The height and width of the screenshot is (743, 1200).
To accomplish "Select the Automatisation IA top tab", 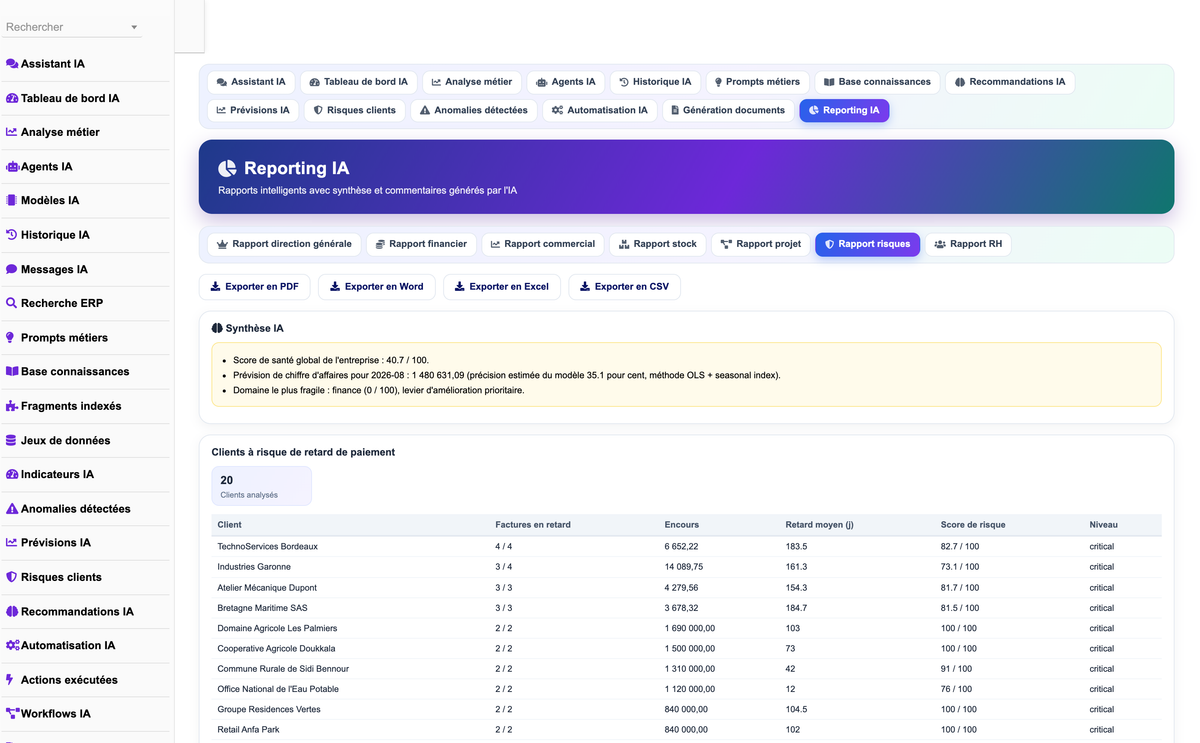I will [x=600, y=110].
